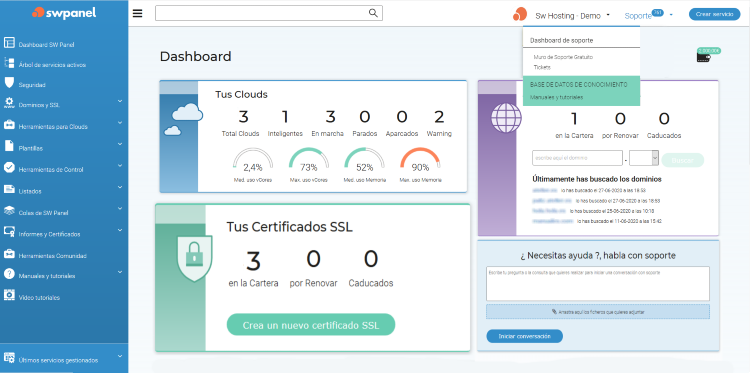
Task: Expand the Plantillas chevron
Action: [120, 144]
